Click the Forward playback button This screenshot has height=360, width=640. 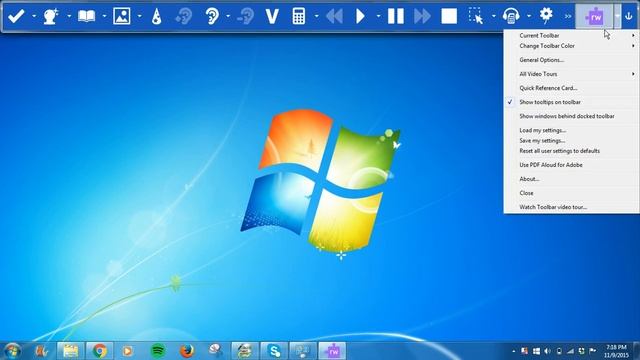[x=422, y=16]
